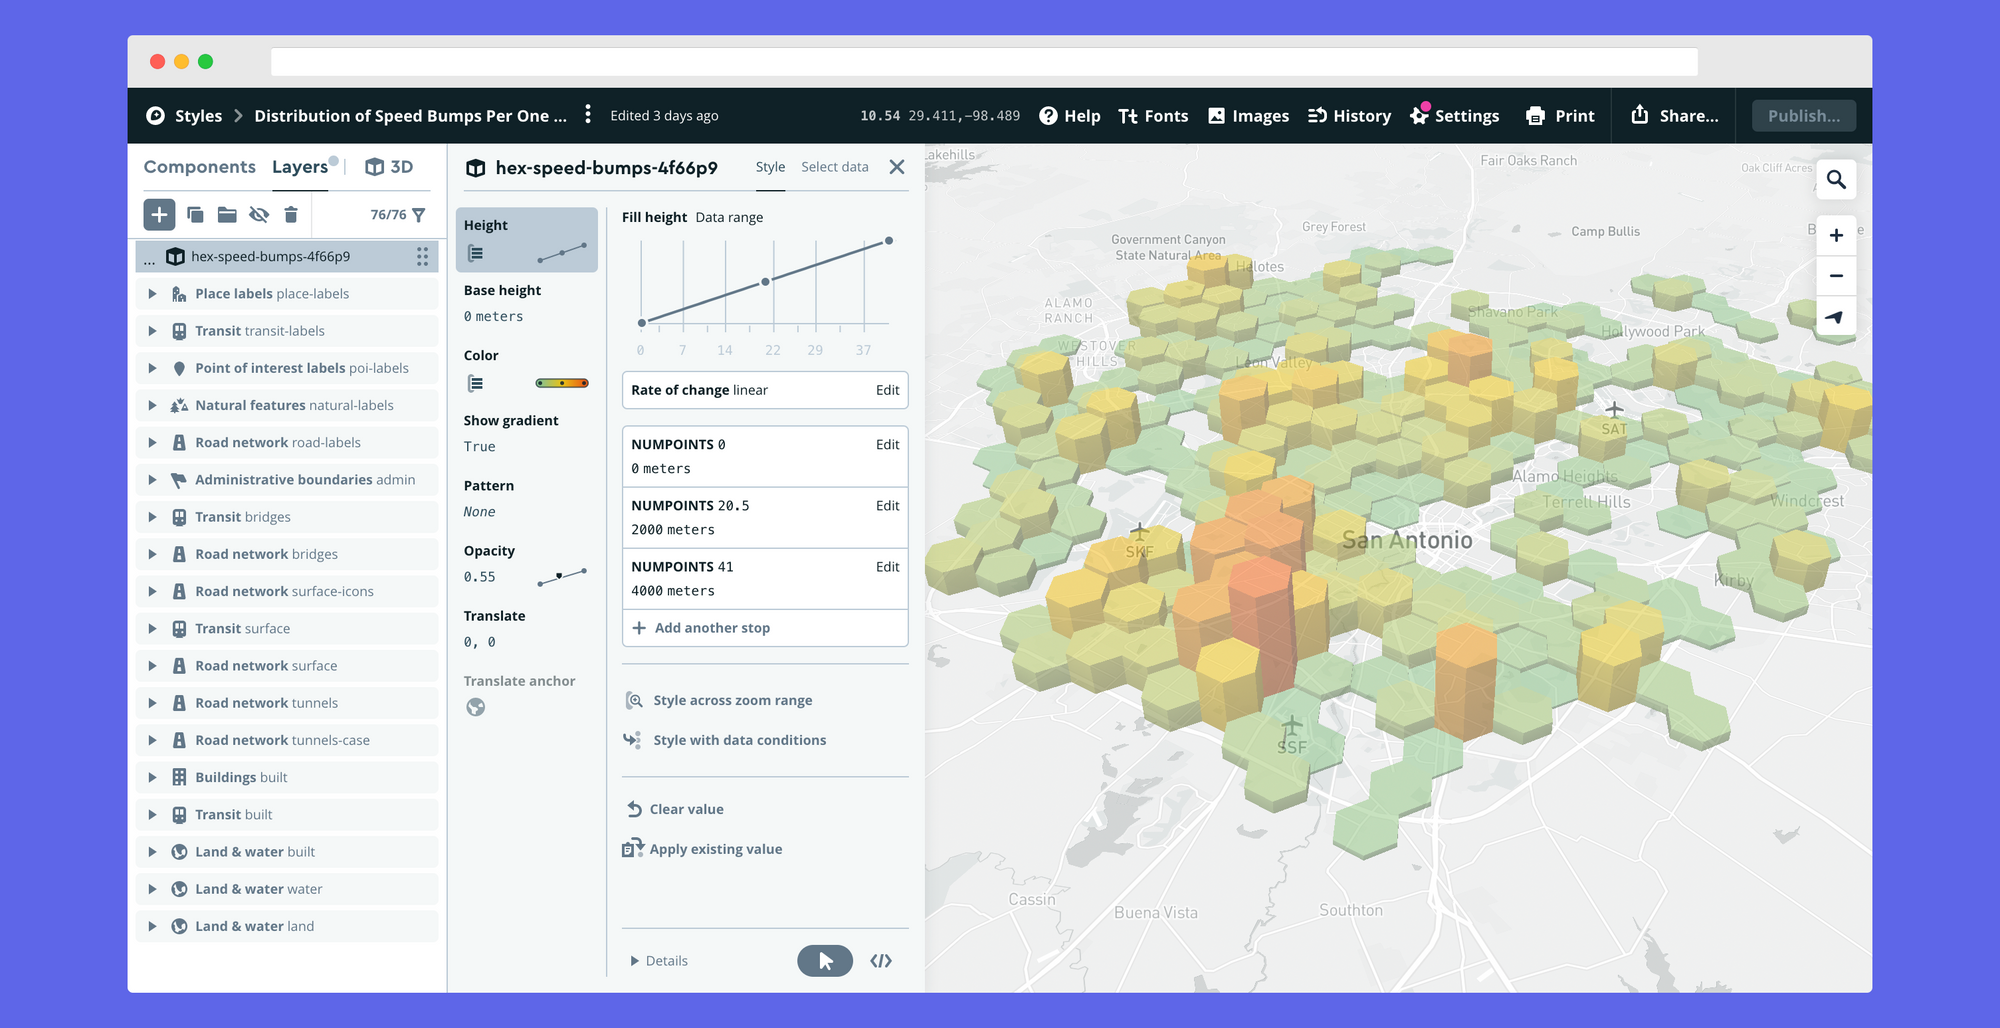This screenshot has width=2000, height=1028.
Task: Click the add new layer plus button
Action: tap(159, 215)
